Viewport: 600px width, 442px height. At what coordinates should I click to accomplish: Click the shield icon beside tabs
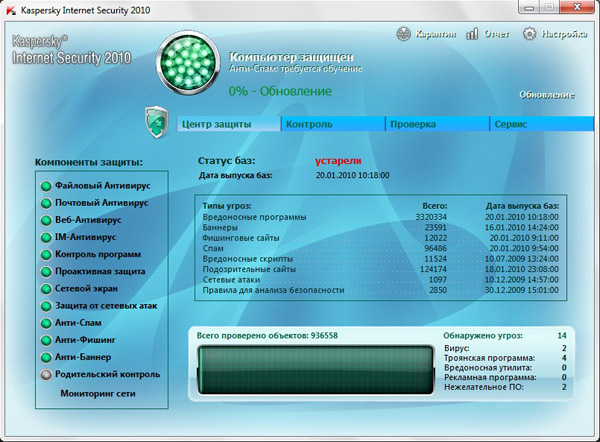pos(157,122)
